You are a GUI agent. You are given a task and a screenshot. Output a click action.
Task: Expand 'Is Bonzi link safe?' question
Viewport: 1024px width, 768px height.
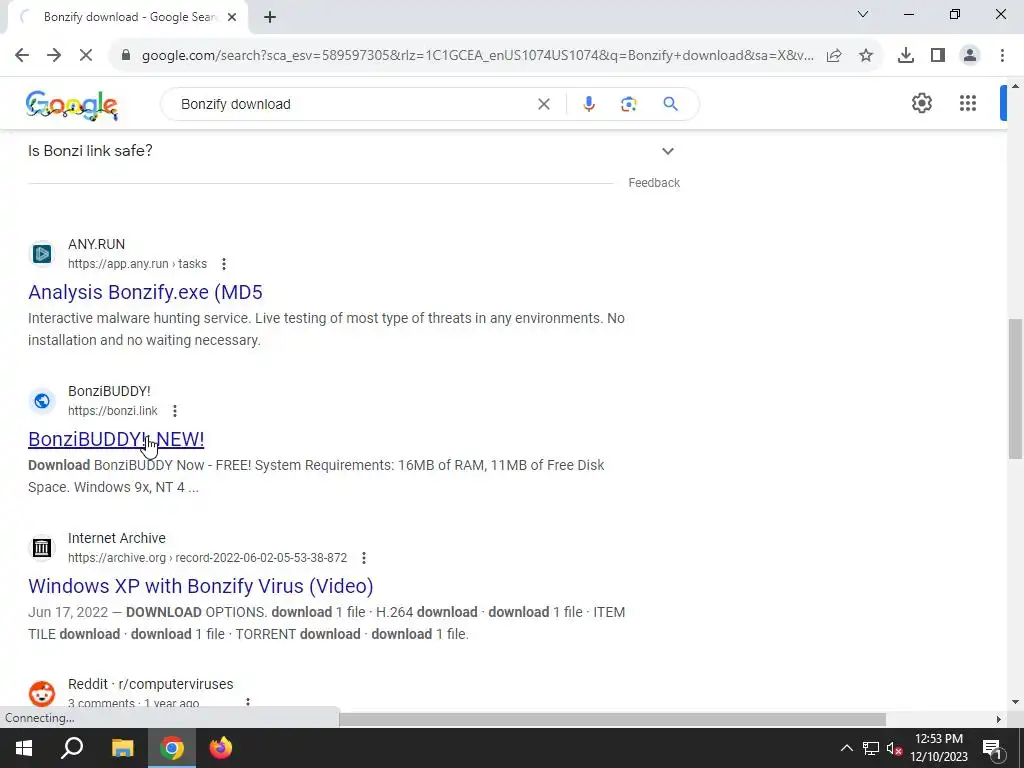(667, 151)
